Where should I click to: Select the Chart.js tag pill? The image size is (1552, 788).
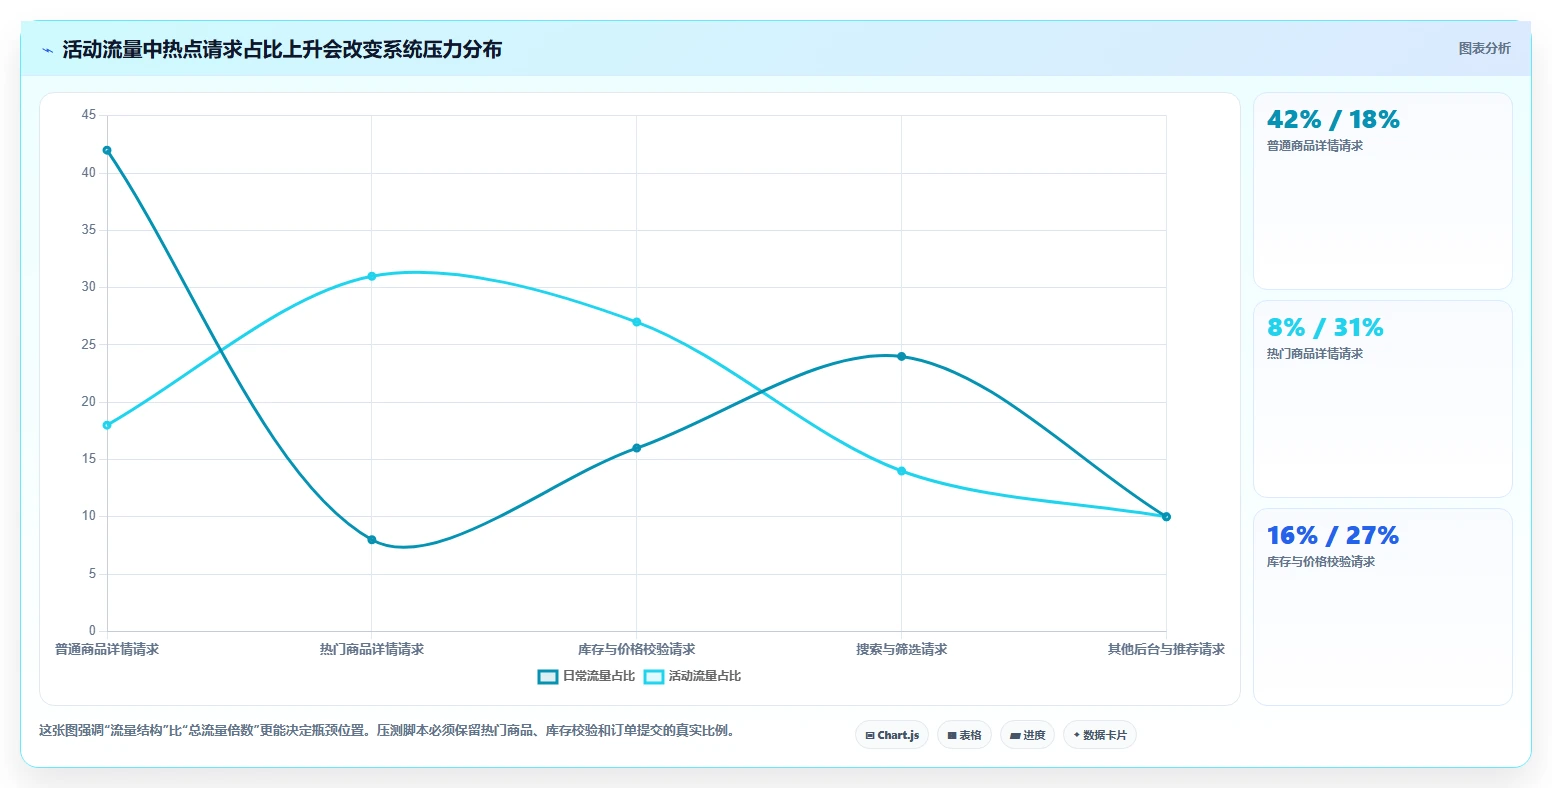coord(892,735)
